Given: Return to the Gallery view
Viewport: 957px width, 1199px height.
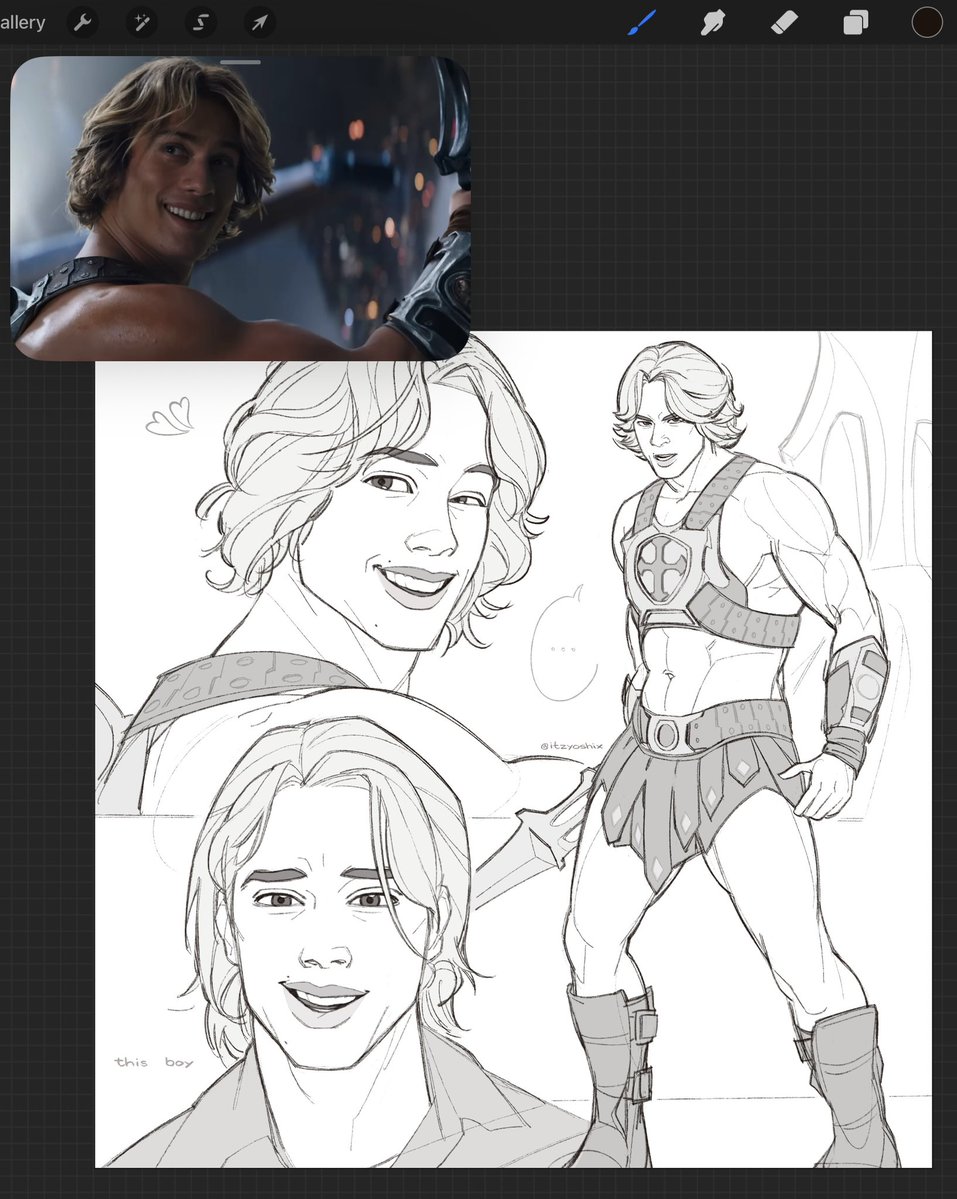Looking at the screenshot, I should tap(22, 22).
